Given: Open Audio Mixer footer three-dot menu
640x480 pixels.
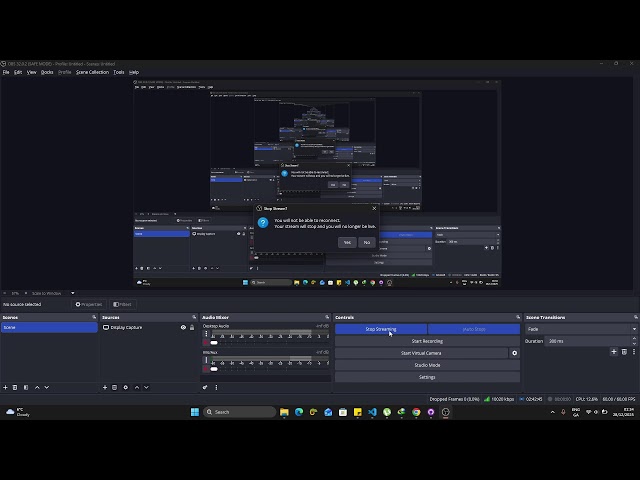Looking at the screenshot, I should point(216,387).
